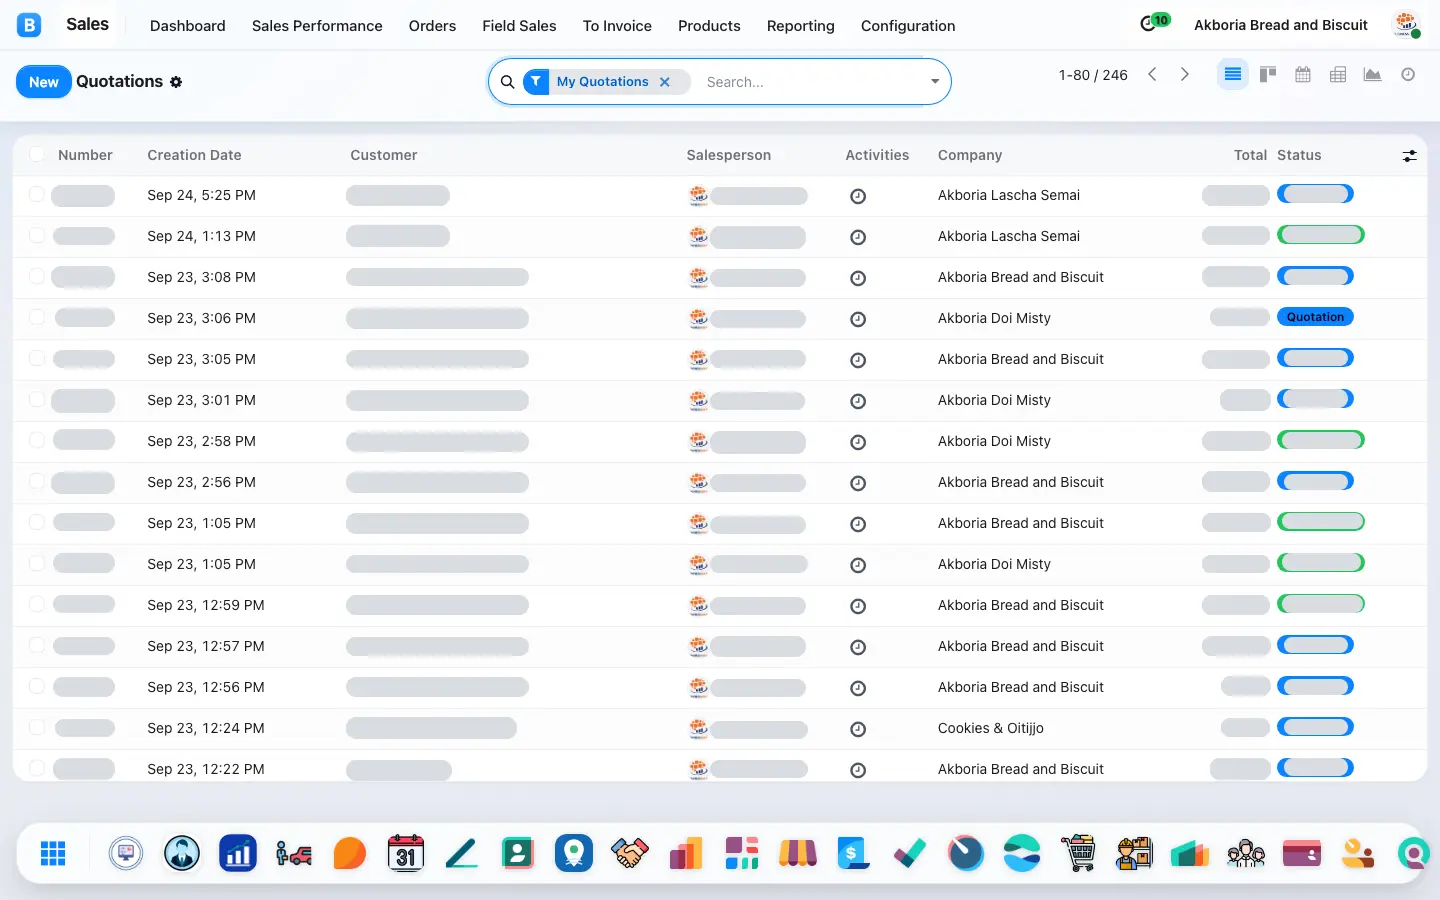
Task: Remove the My Quotations filter
Action: [x=665, y=82]
